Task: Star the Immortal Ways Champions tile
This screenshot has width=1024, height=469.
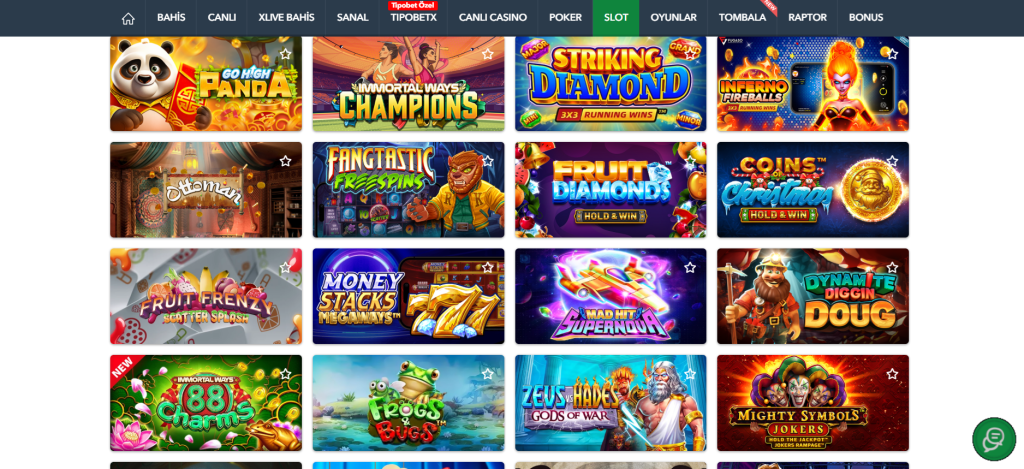Action: tap(487, 54)
